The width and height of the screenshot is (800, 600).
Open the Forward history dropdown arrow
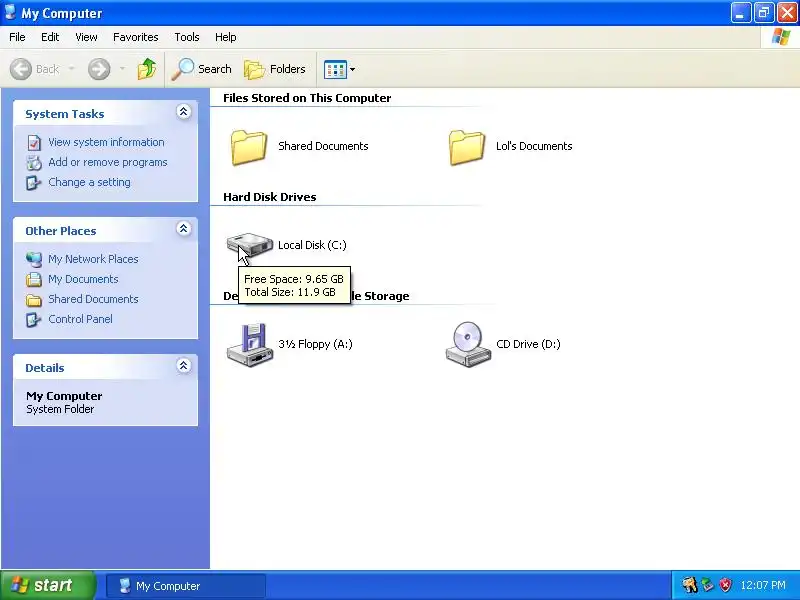coord(122,68)
